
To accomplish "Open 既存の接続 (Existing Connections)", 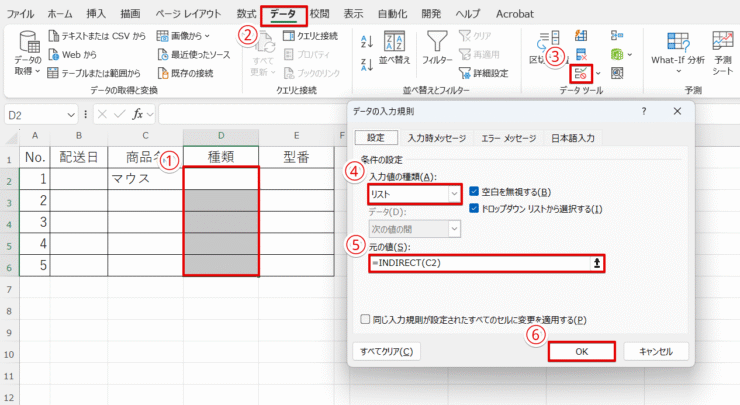I will (x=185, y=73).
